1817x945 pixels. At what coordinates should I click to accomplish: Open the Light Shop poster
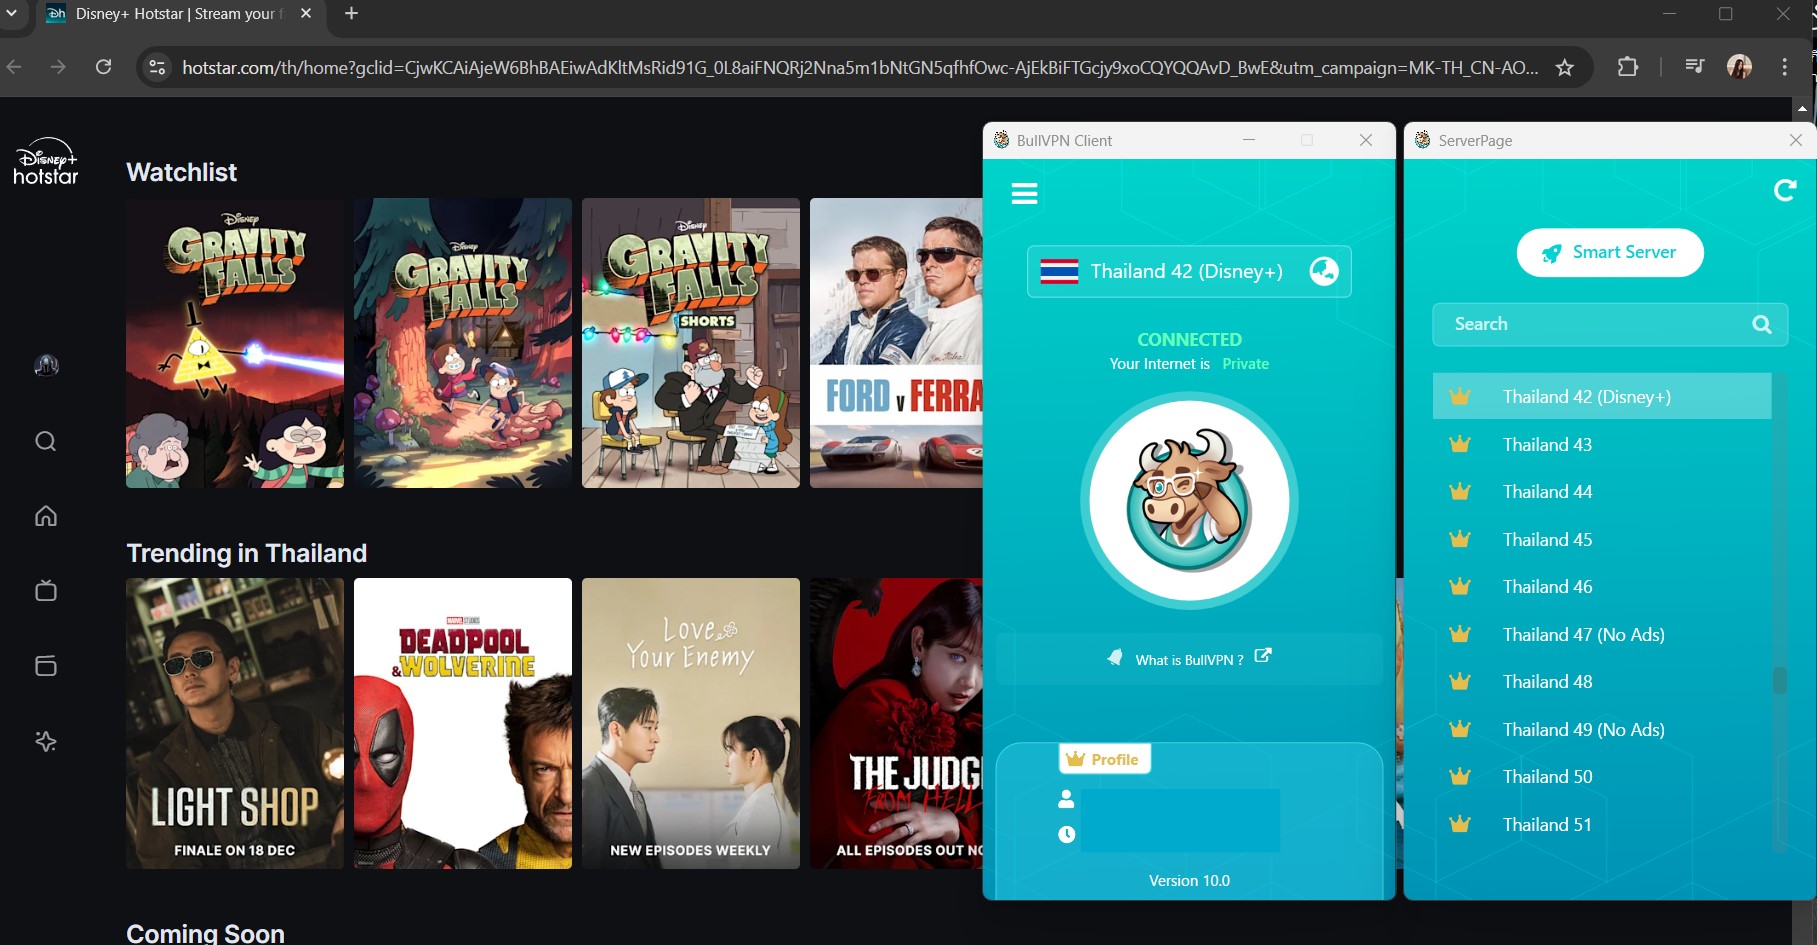coord(235,723)
